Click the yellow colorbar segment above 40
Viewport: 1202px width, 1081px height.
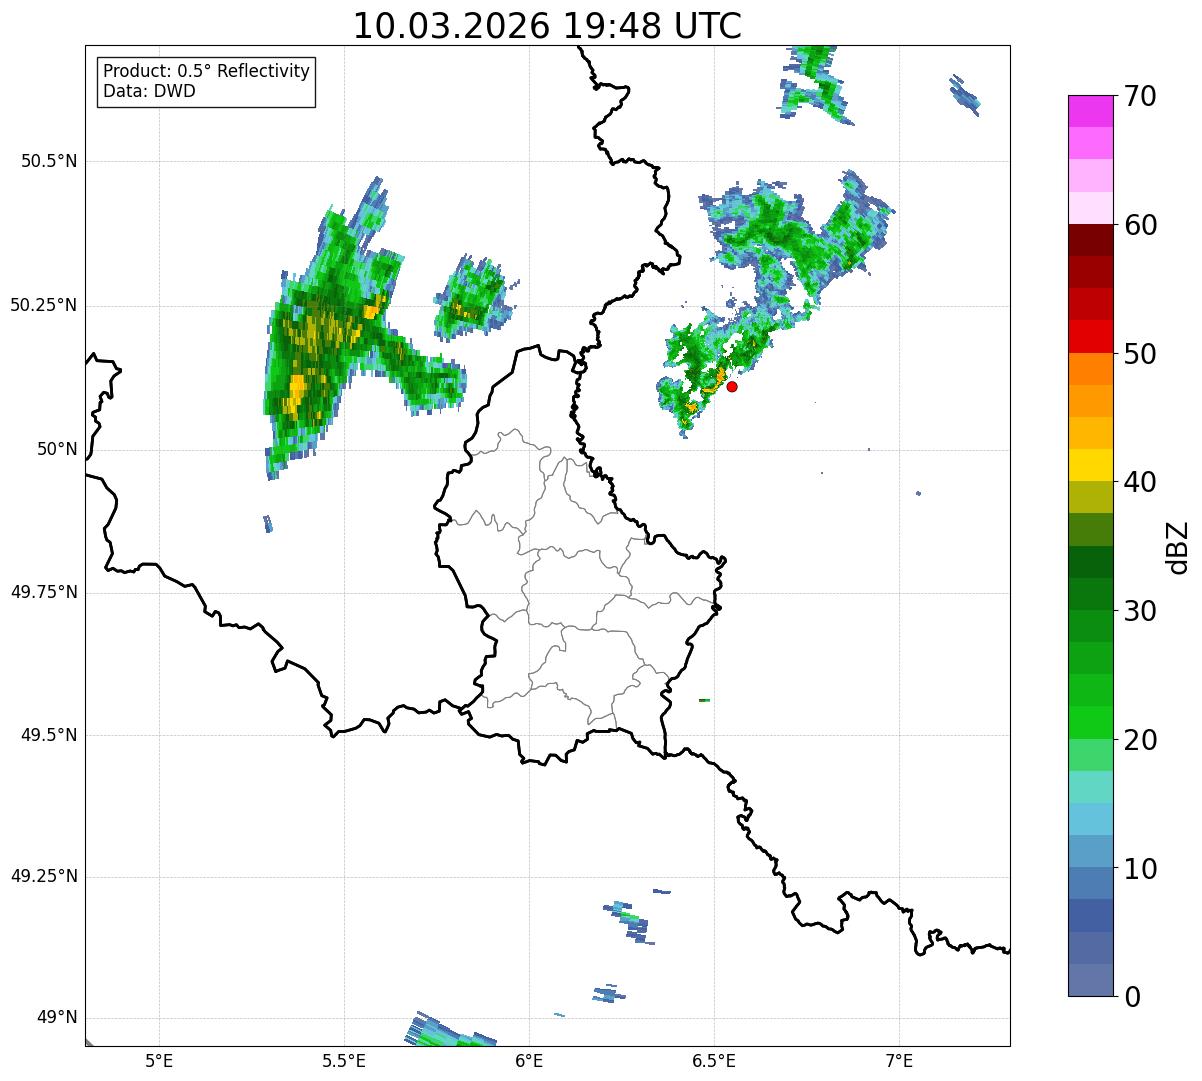(x=1090, y=465)
